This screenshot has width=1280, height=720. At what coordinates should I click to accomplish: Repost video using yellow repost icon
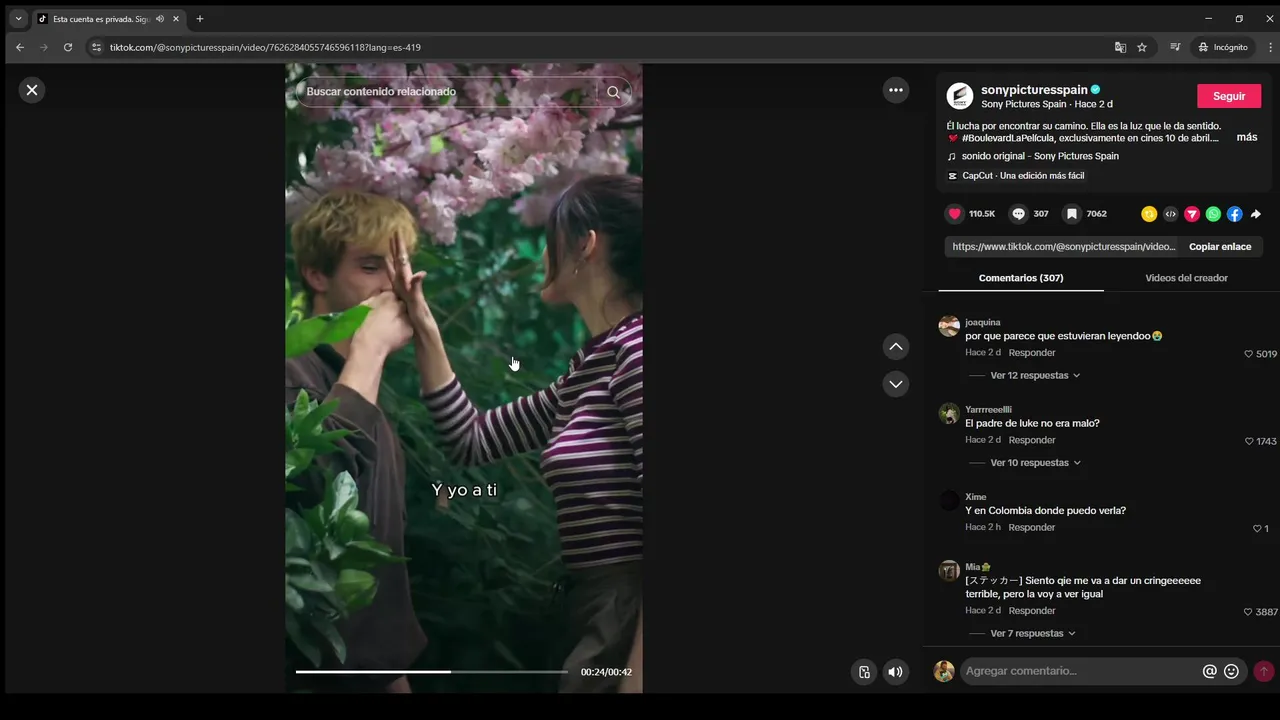pyautogui.click(x=1149, y=214)
